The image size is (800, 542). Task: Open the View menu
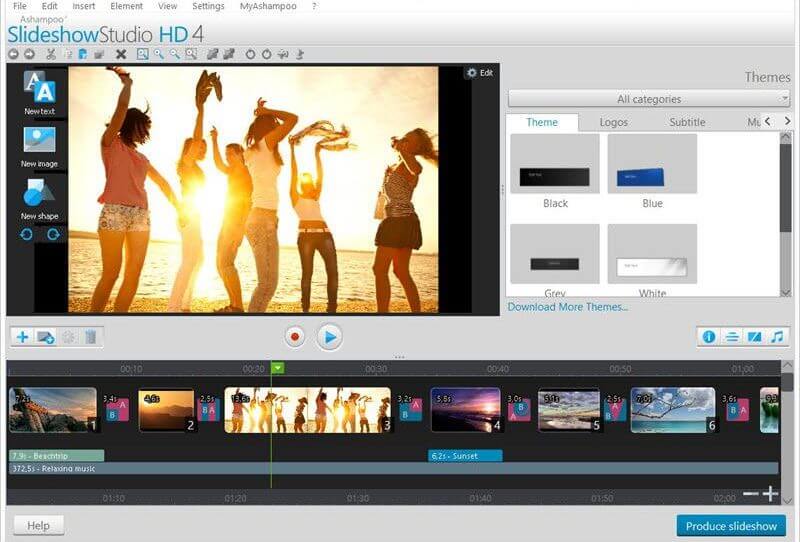[x=167, y=6]
